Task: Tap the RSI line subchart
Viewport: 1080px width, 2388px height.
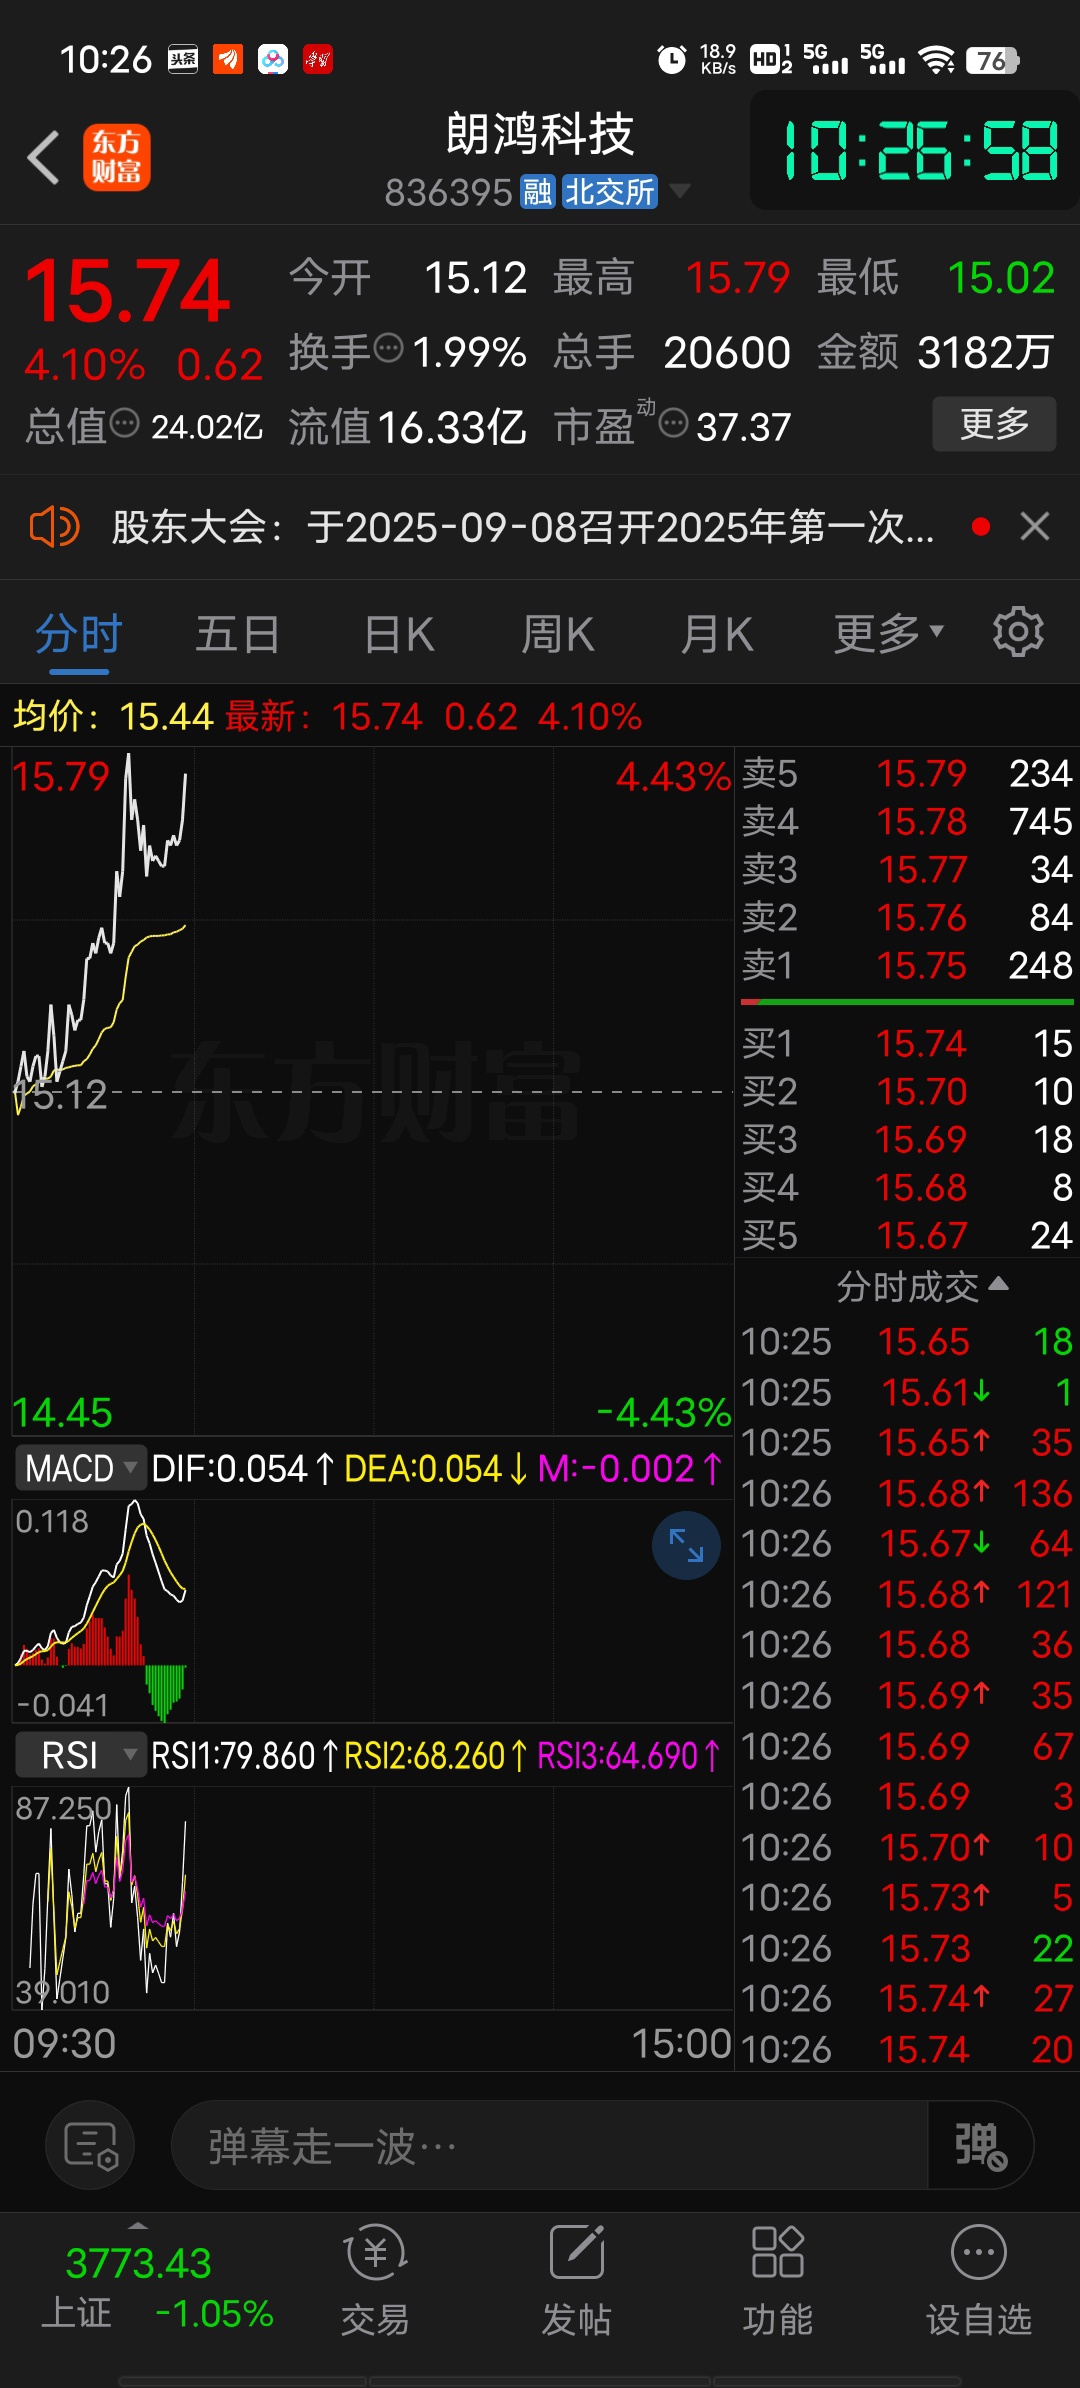Action: 372,1898
